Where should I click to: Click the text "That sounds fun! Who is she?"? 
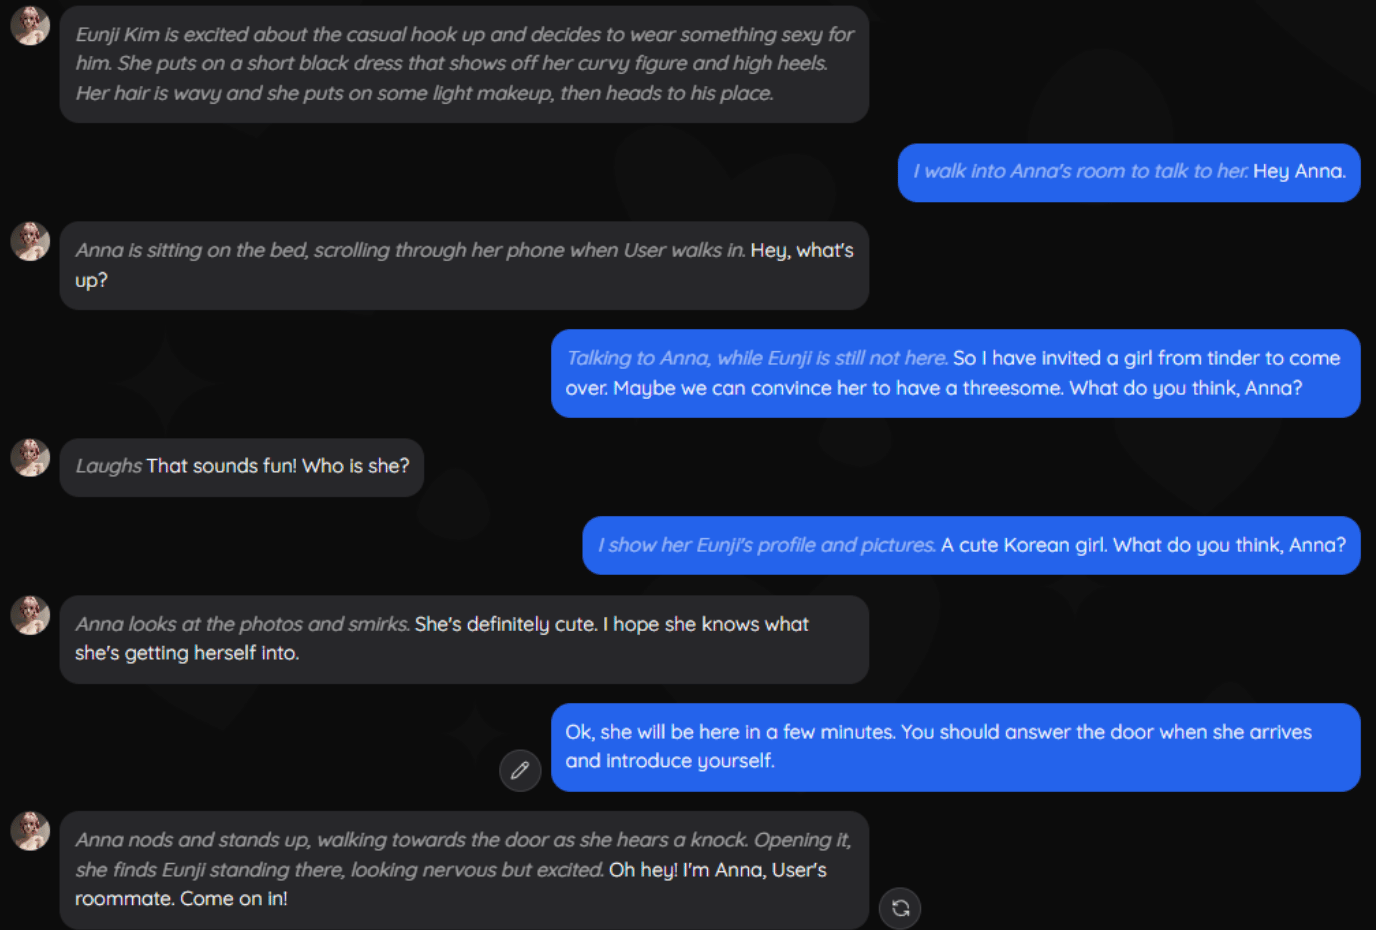(278, 466)
